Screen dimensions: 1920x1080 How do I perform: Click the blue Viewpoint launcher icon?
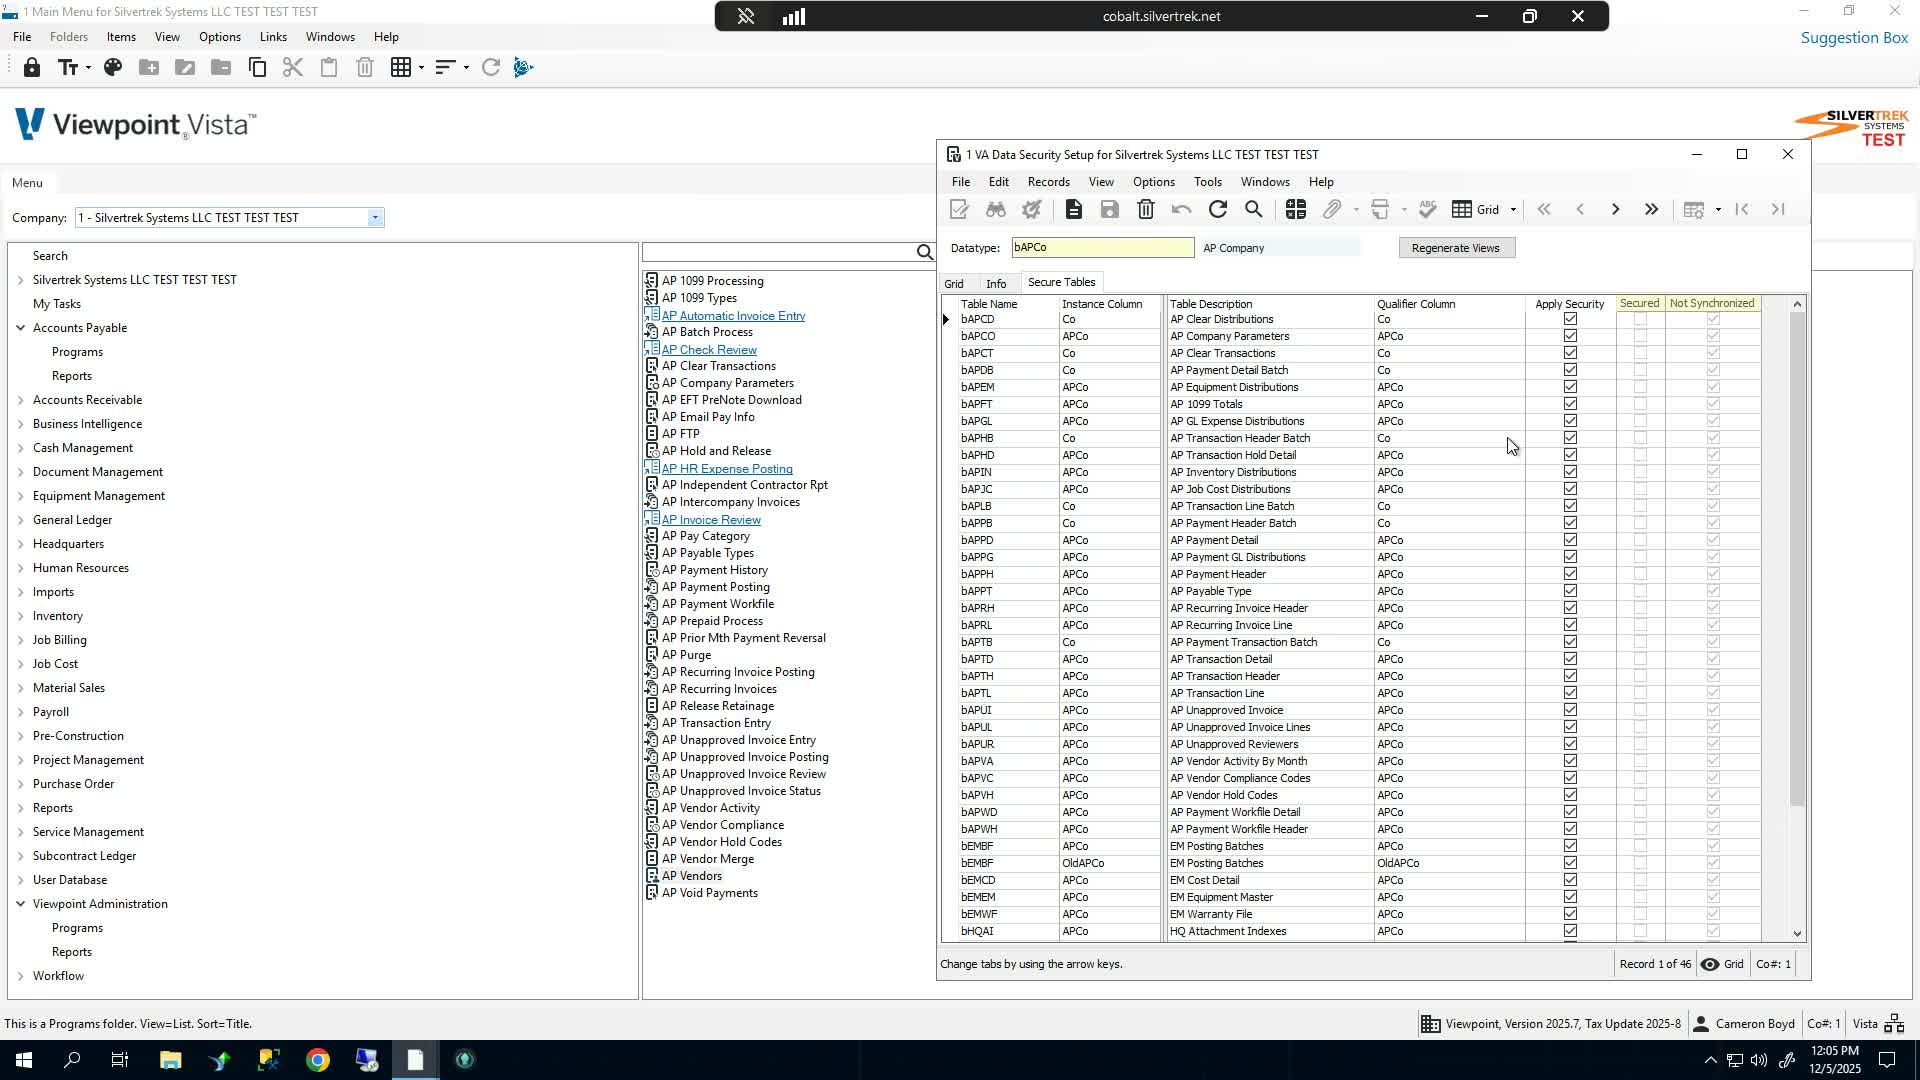[523, 68]
